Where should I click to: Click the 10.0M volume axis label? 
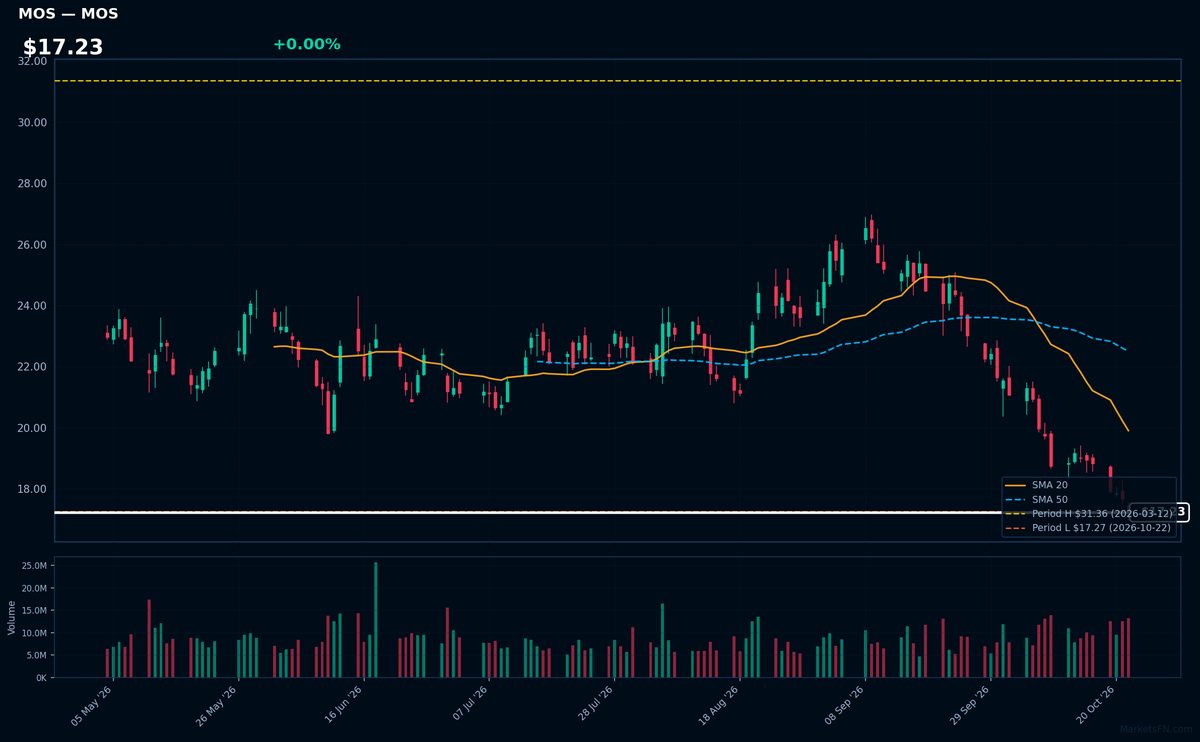pyautogui.click(x=35, y=633)
